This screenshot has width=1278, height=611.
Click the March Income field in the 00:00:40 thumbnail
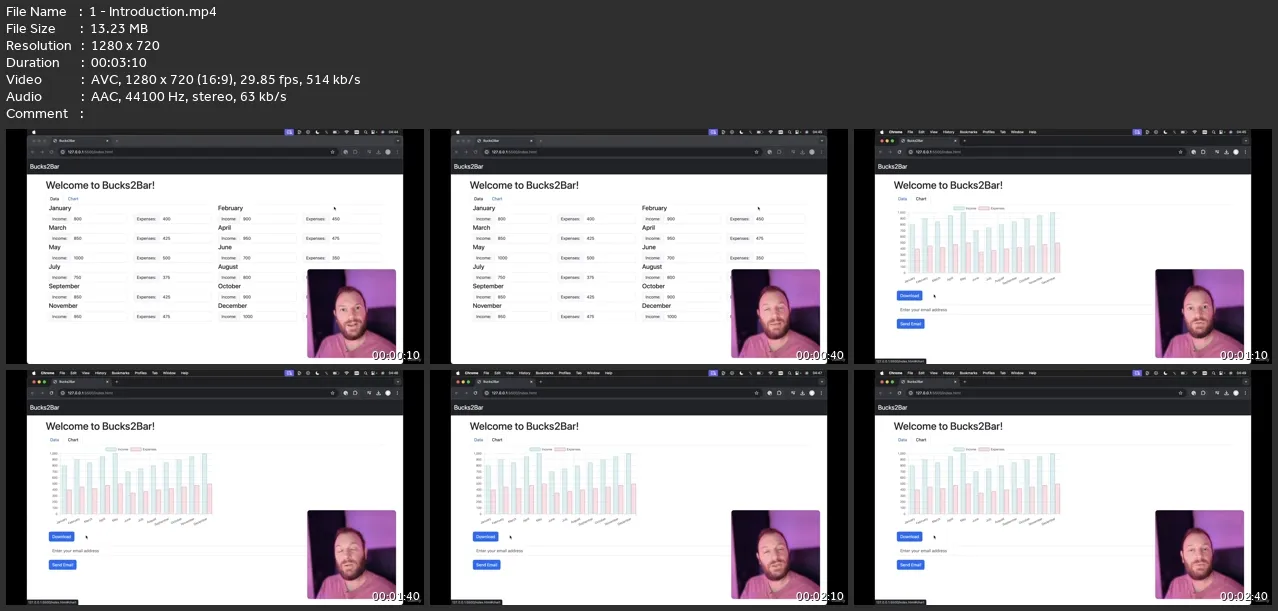click(523, 238)
